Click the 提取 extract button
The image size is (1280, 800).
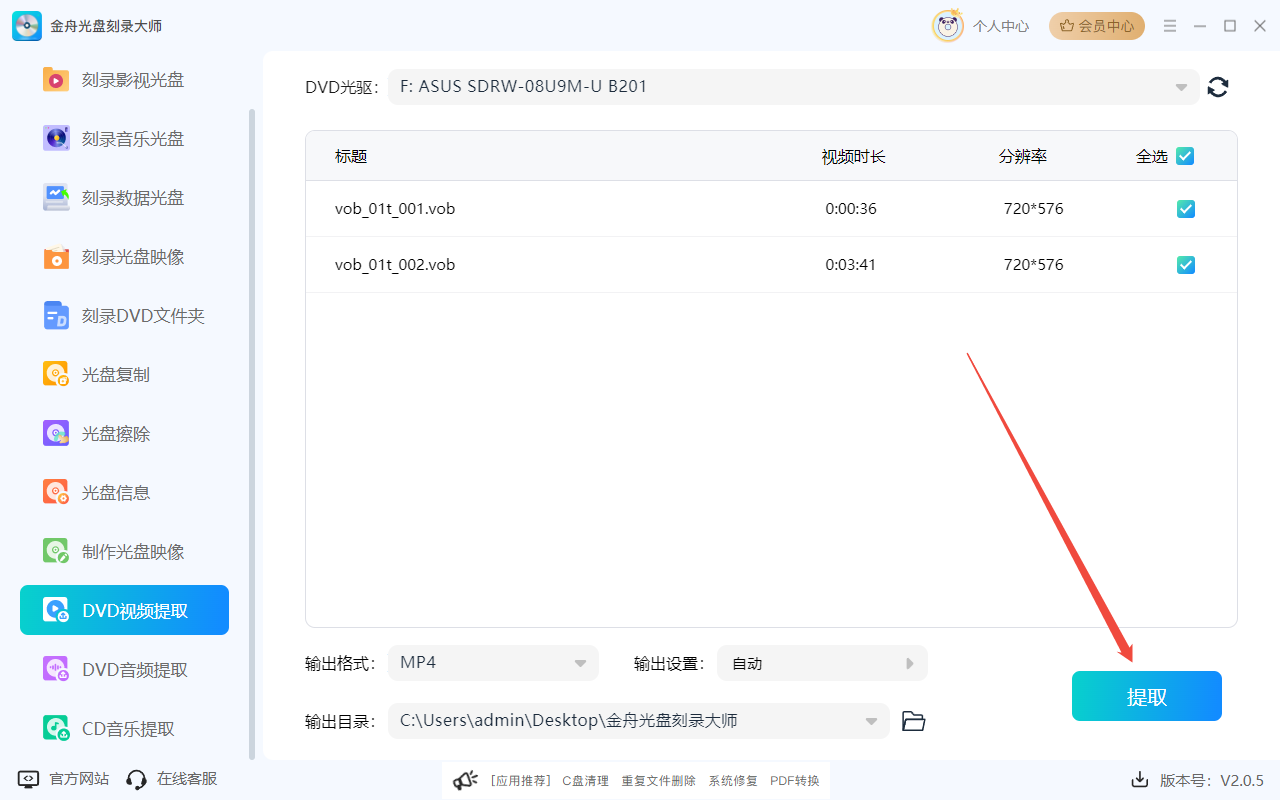(x=1147, y=696)
